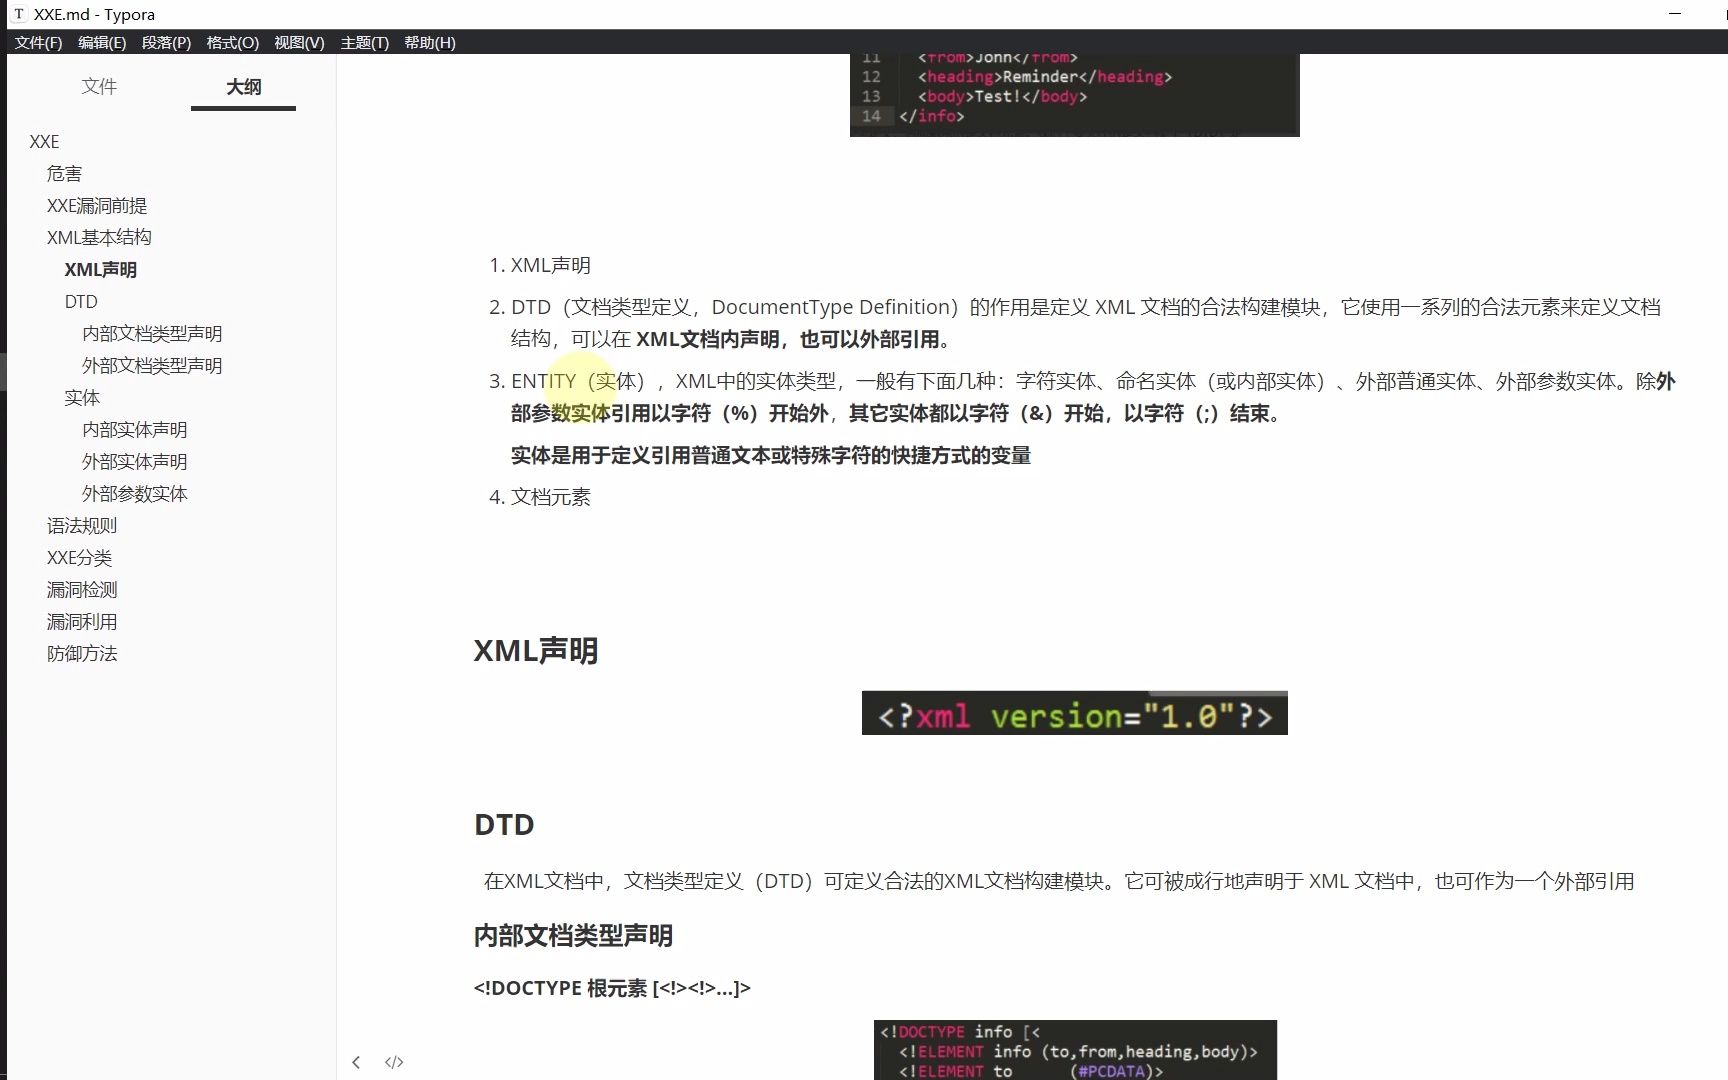The height and width of the screenshot is (1080, 1728).
Task: Click bold sentence 实体是用于定义引用普通文本
Action: point(771,455)
